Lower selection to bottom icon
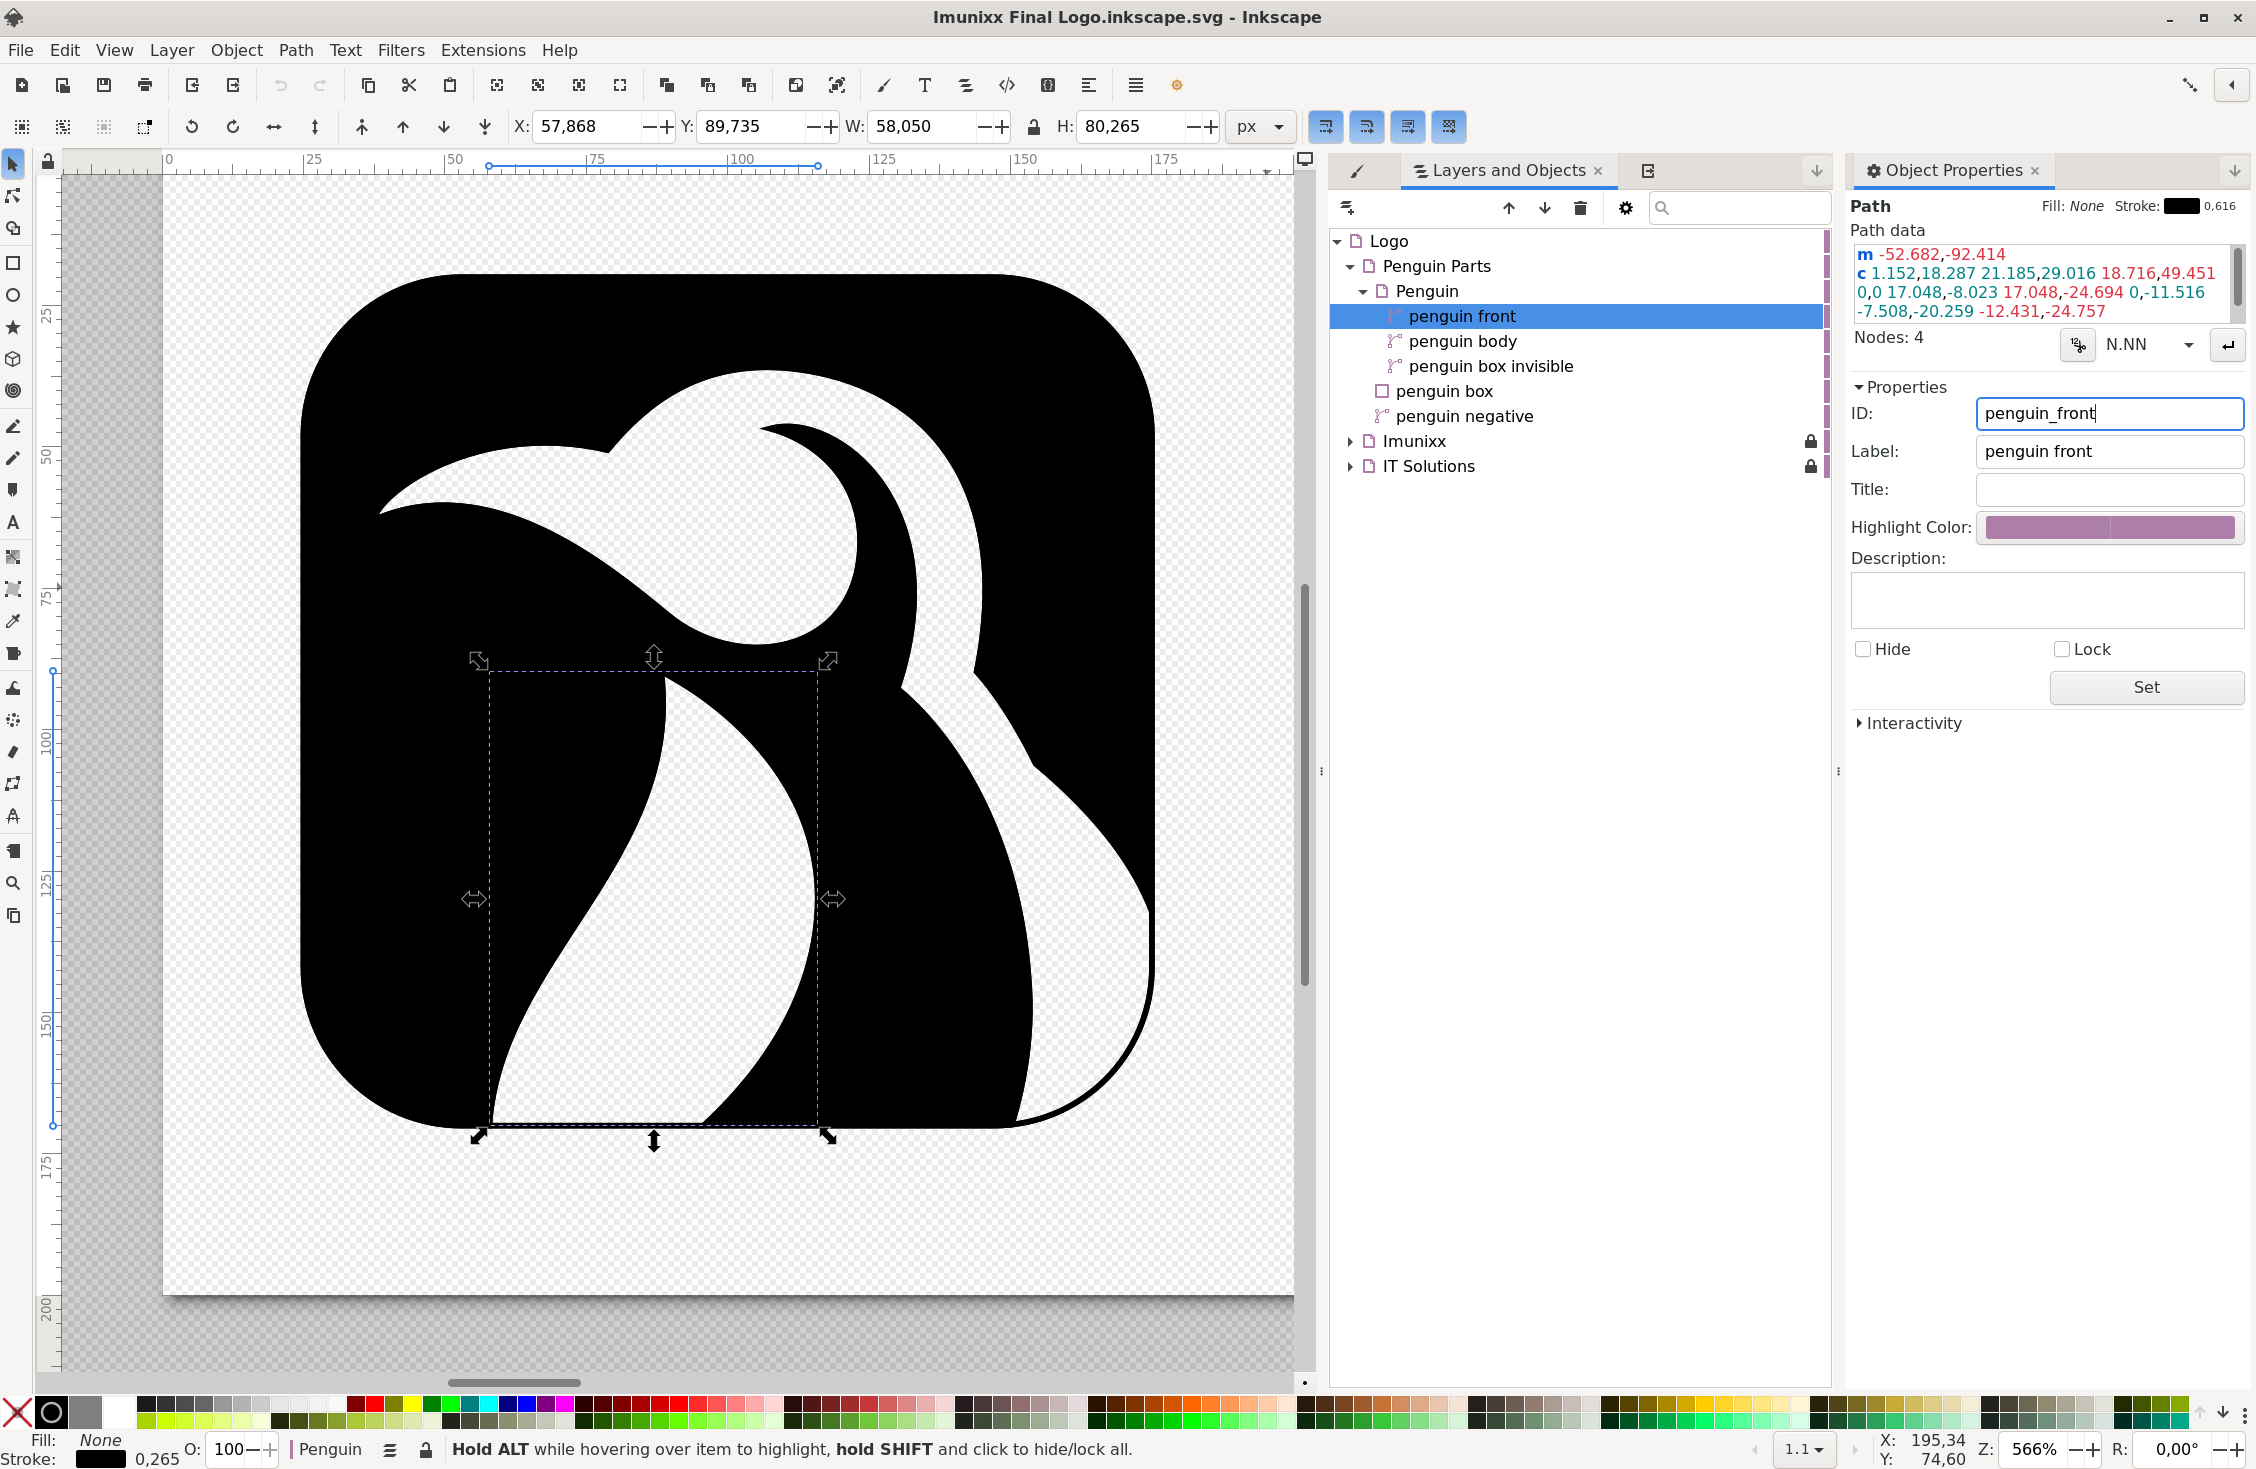 pos(485,127)
